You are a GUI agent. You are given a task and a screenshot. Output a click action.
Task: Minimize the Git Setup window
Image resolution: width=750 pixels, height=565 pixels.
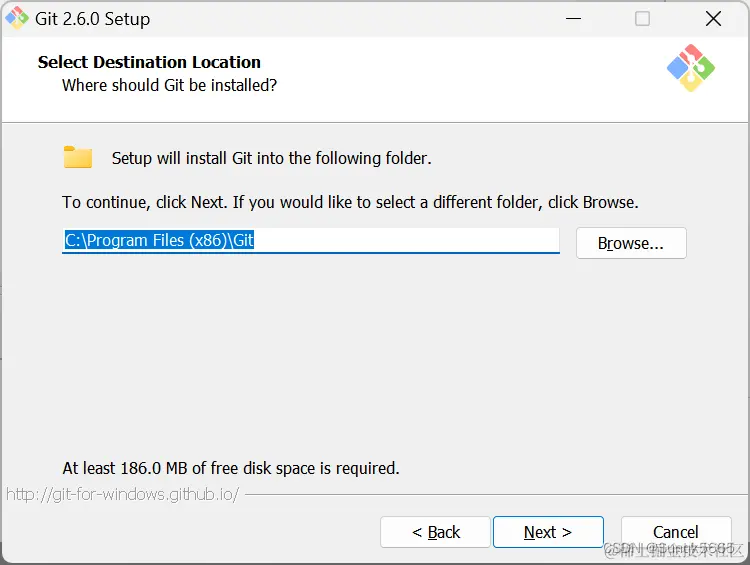[573, 19]
